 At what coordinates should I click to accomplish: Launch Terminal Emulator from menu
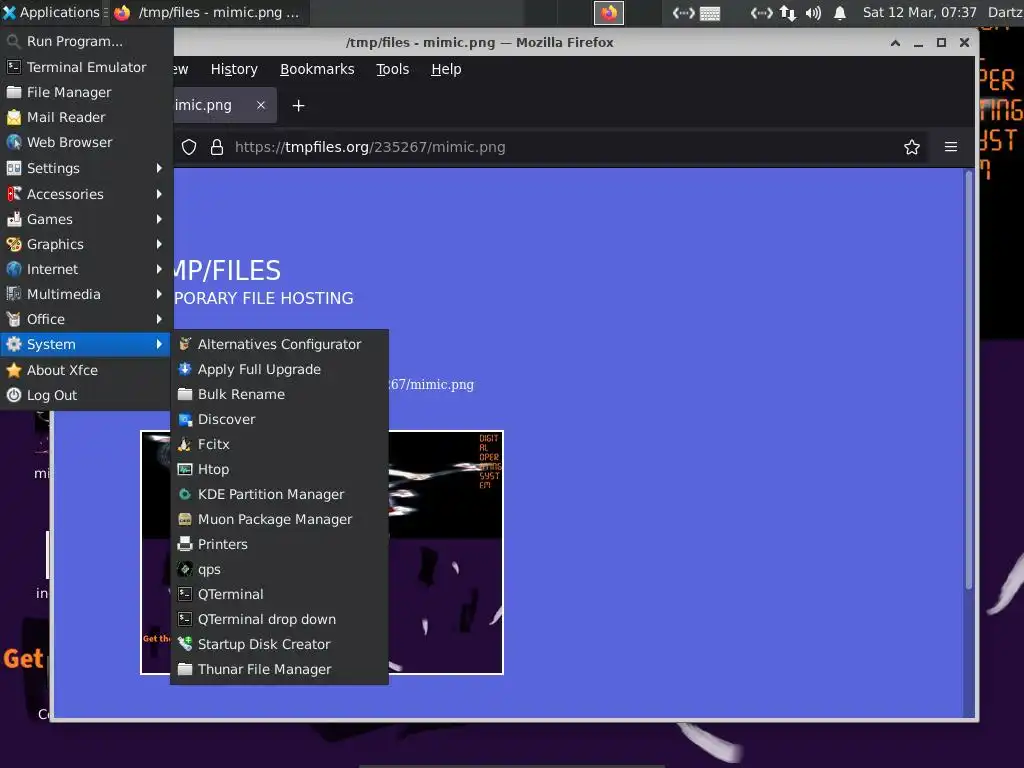tap(86, 67)
